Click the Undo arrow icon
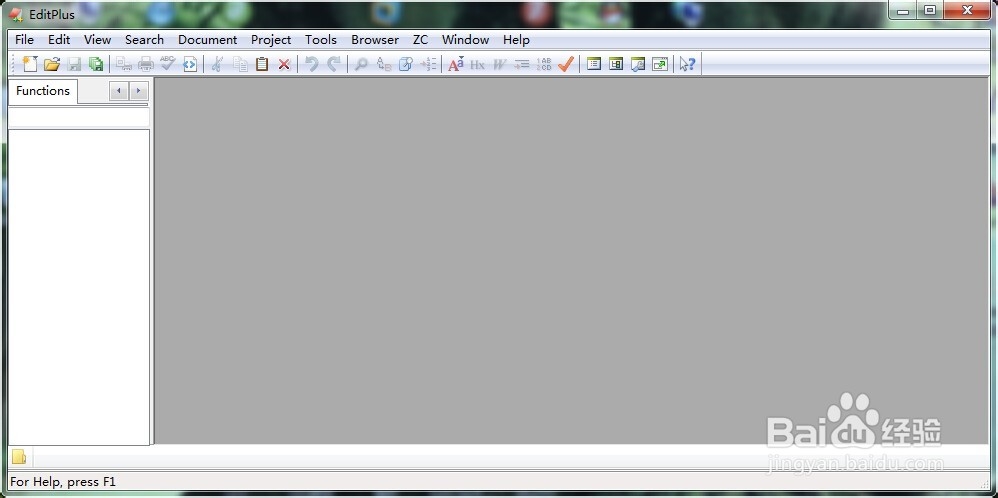This screenshot has height=498, width=998. point(311,64)
